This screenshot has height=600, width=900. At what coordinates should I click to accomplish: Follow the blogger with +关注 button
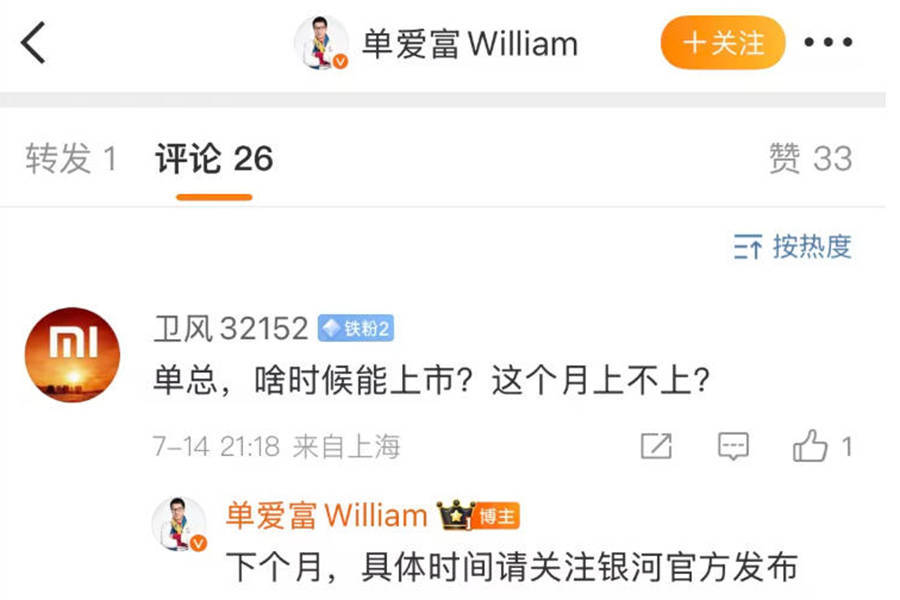[723, 42]
